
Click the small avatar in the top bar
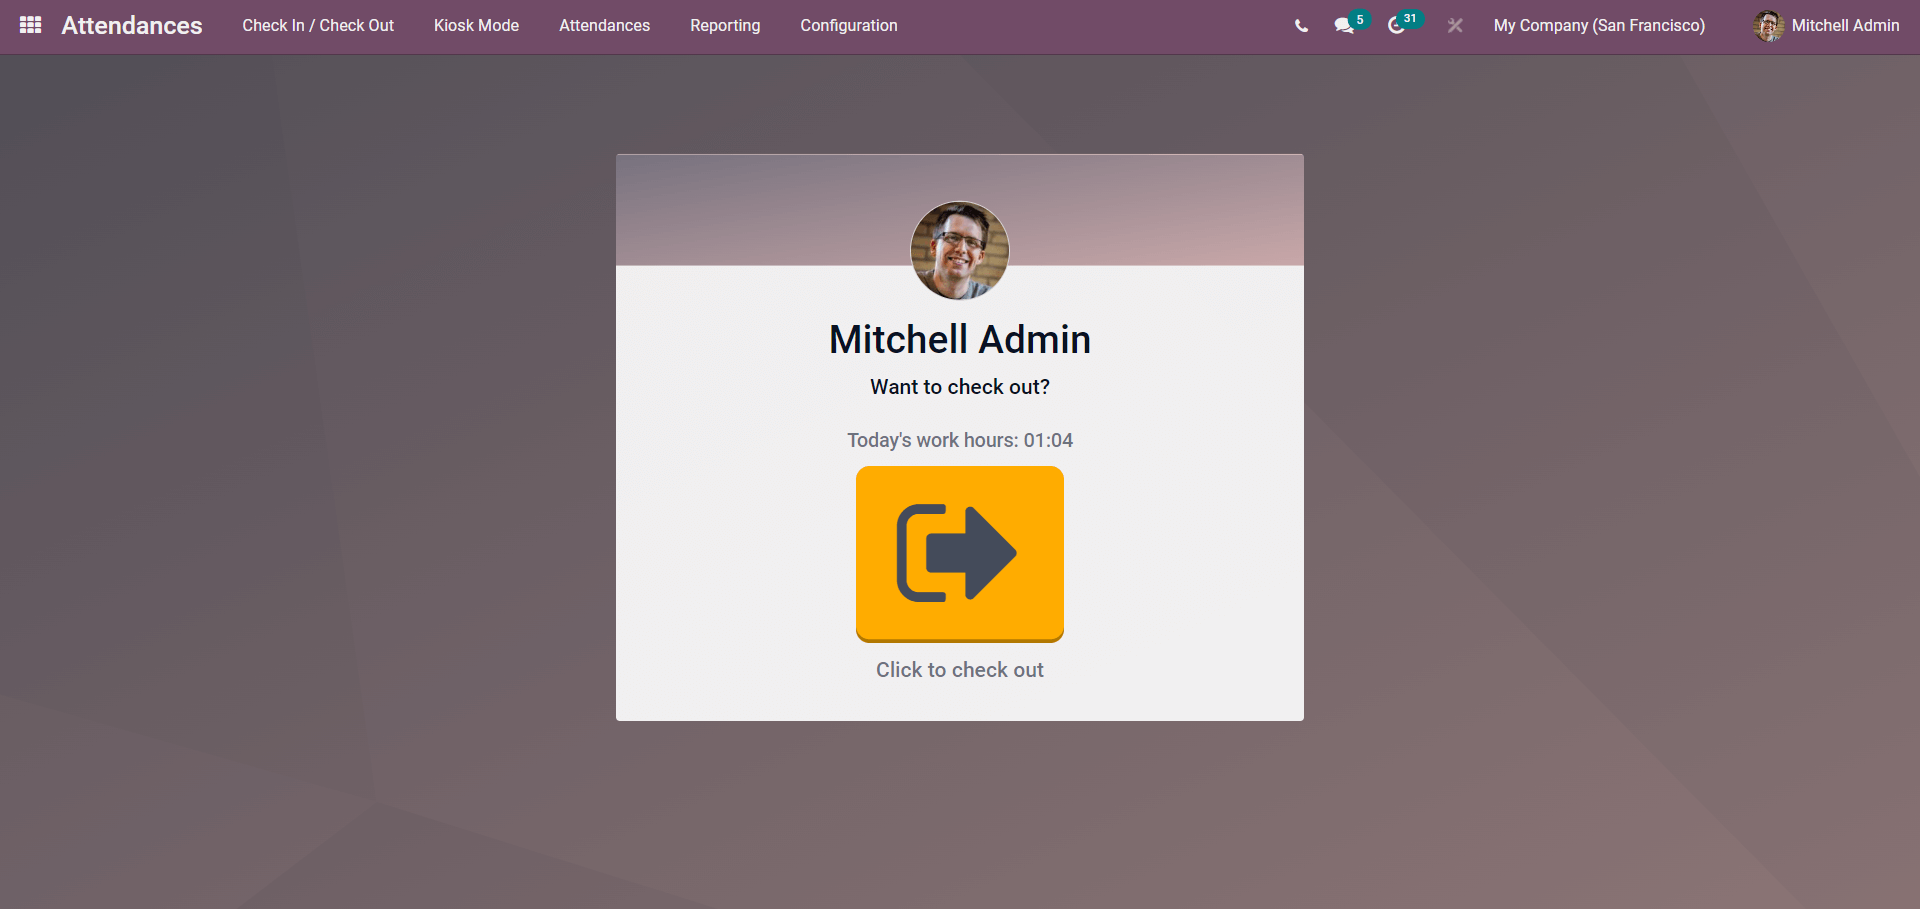tap(1769, 26)
